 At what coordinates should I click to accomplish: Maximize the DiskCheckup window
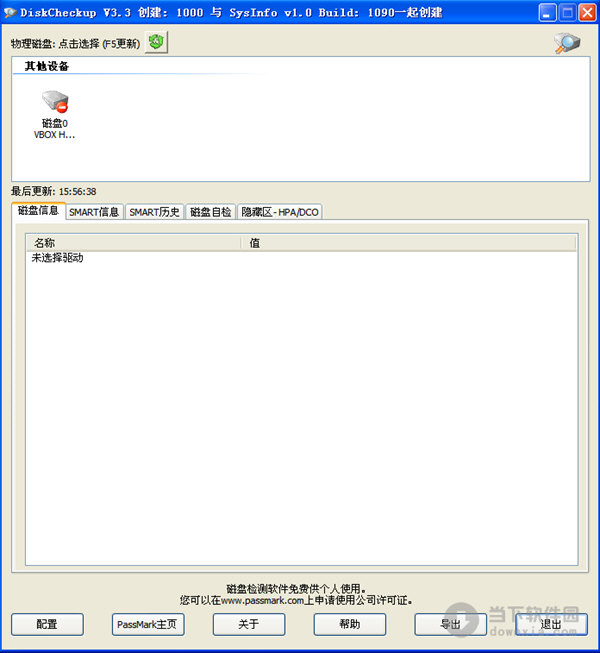(x=567, y=12)
